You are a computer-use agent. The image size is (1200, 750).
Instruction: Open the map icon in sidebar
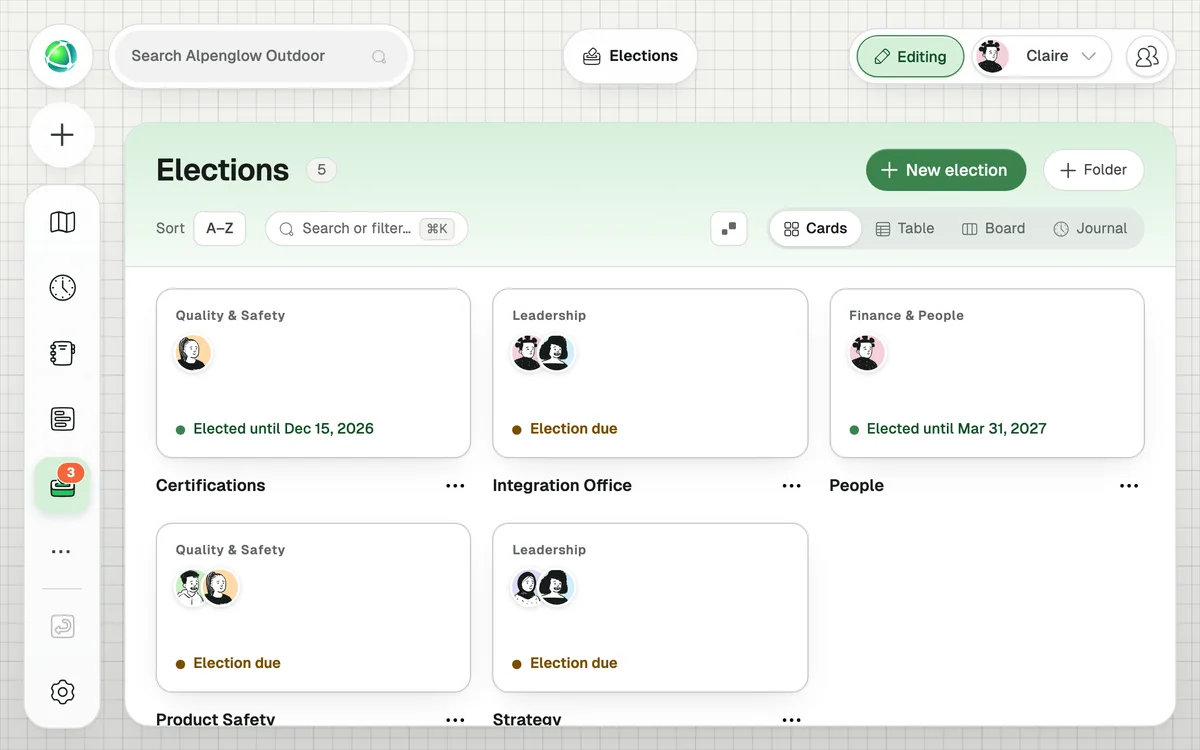[62, 222]
